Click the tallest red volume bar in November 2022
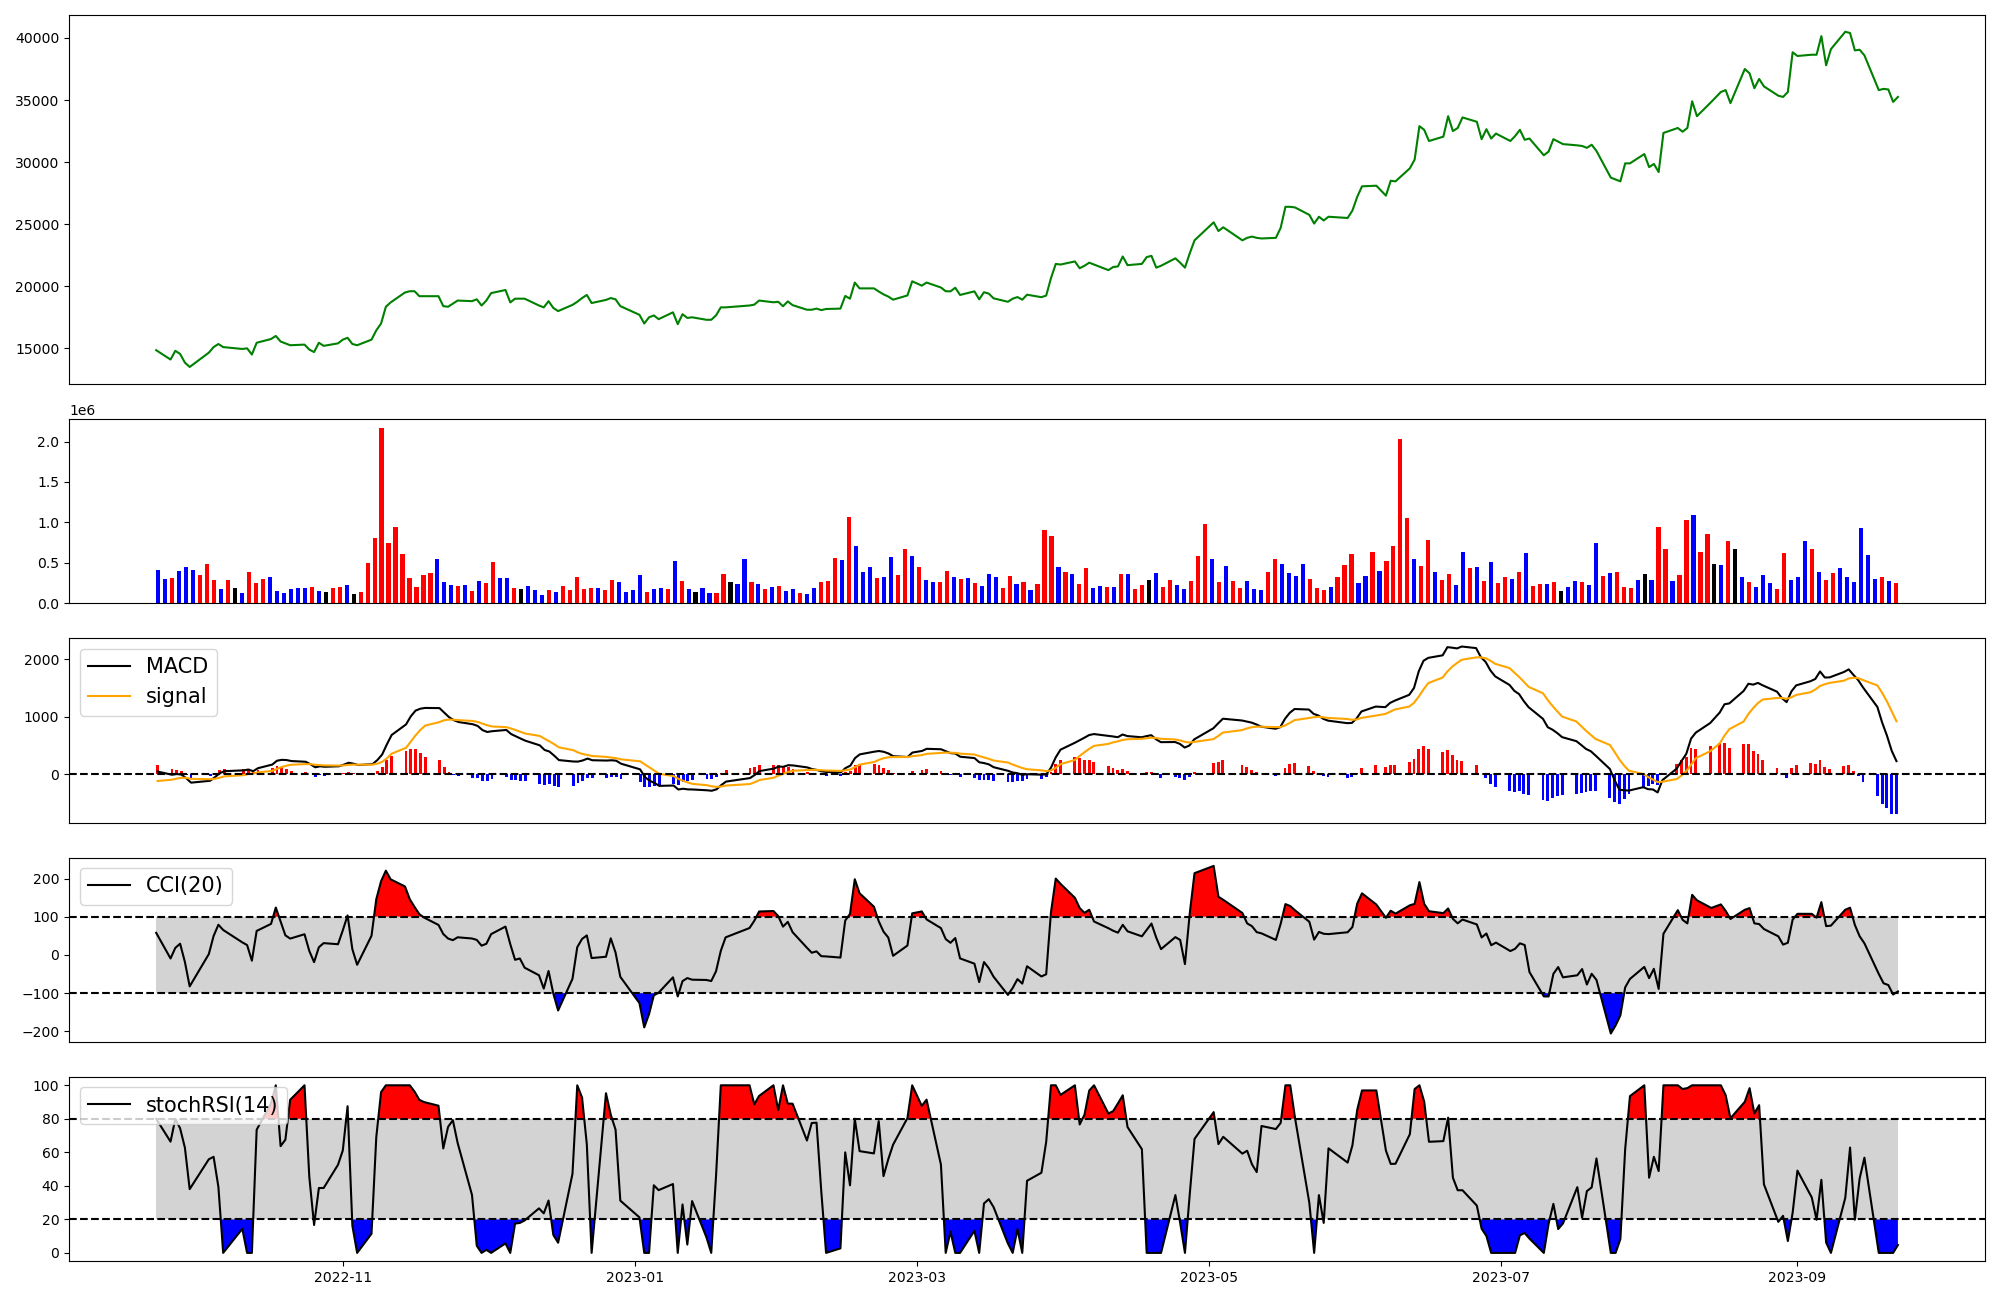 click(381, 515)
